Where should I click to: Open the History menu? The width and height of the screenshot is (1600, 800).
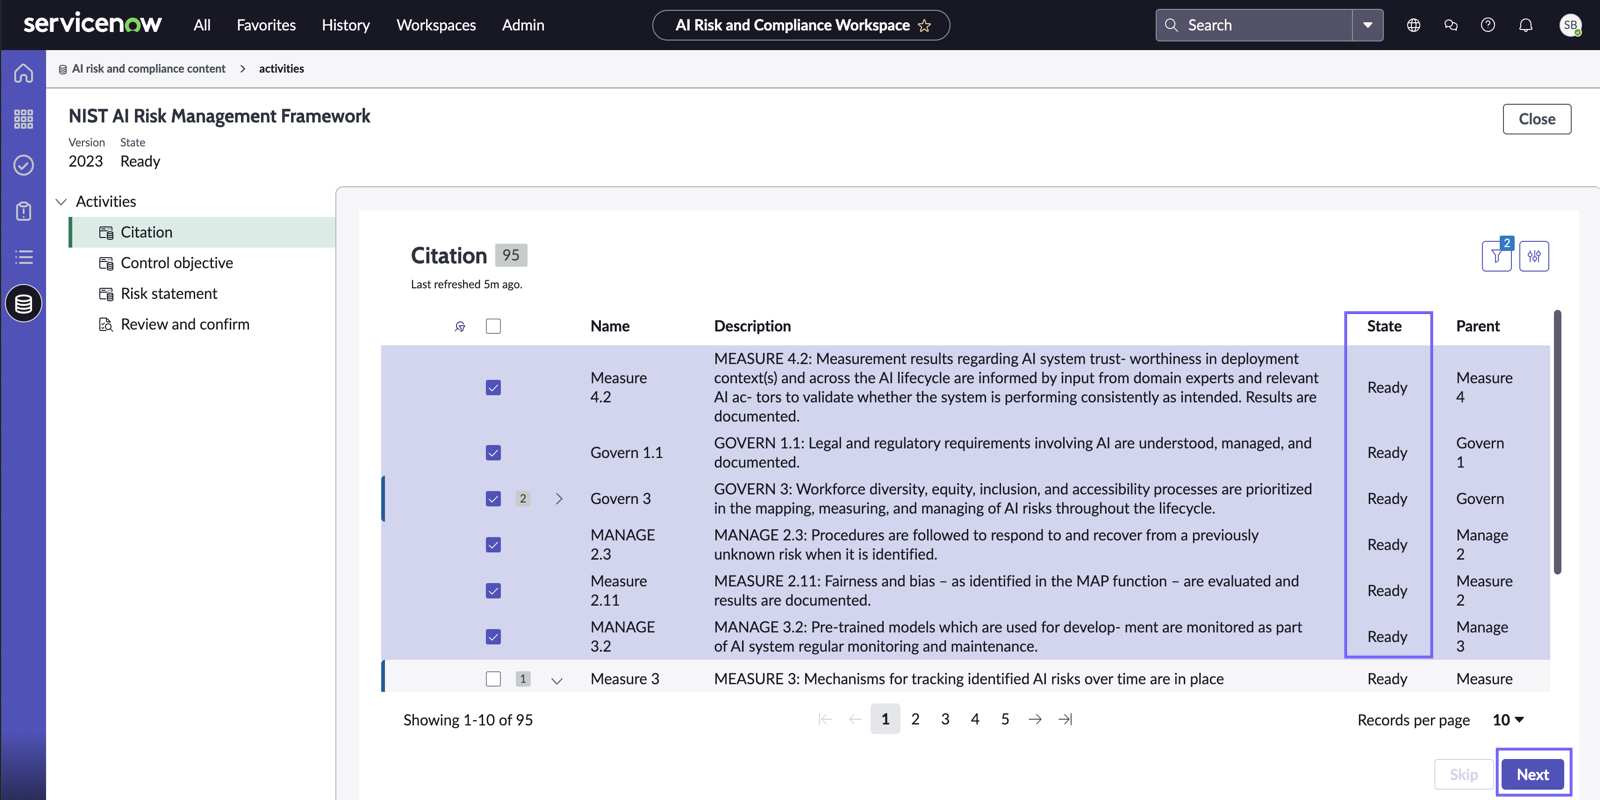coord(346,25)
